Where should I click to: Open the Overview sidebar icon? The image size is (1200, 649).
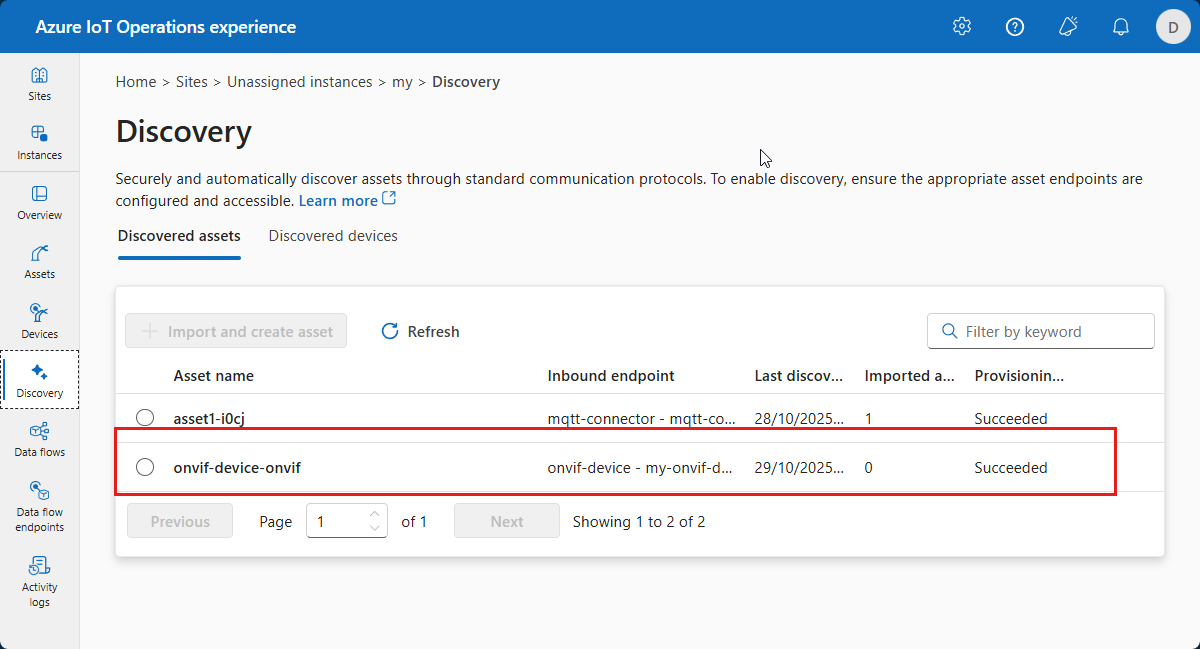click(x=39, y=202)
